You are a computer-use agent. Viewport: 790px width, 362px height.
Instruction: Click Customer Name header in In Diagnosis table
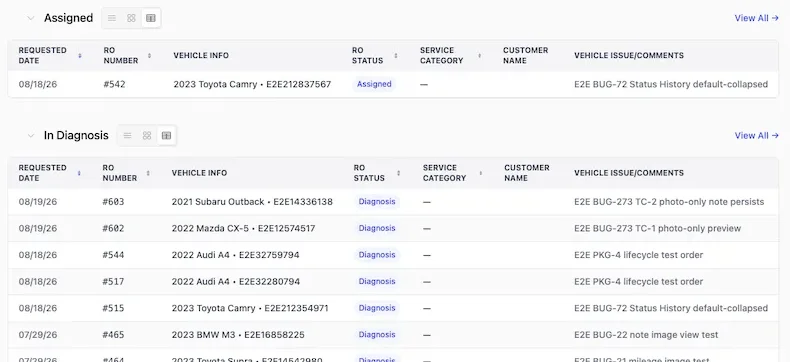pyautogui.click(x=527, y=173)
